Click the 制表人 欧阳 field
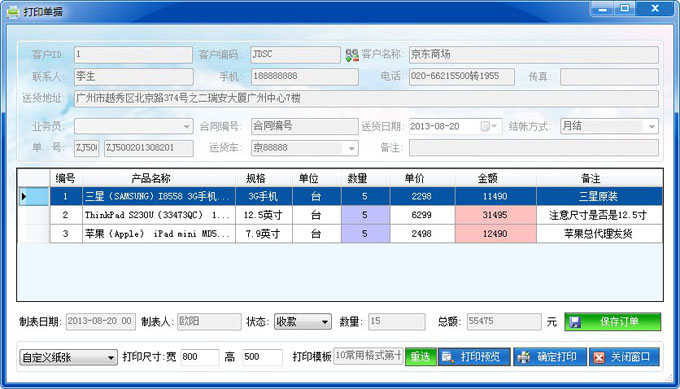 point(209,322)
